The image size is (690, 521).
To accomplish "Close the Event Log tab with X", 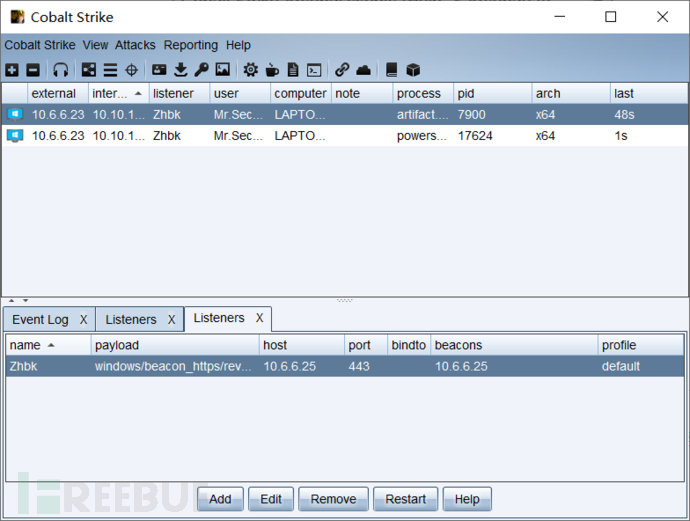I will click(x=84, y=320).
